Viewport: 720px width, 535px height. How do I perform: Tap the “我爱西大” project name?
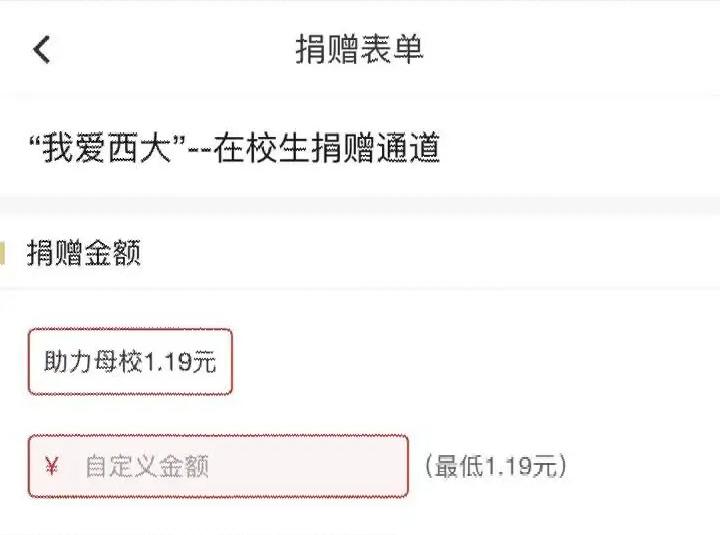110,148
